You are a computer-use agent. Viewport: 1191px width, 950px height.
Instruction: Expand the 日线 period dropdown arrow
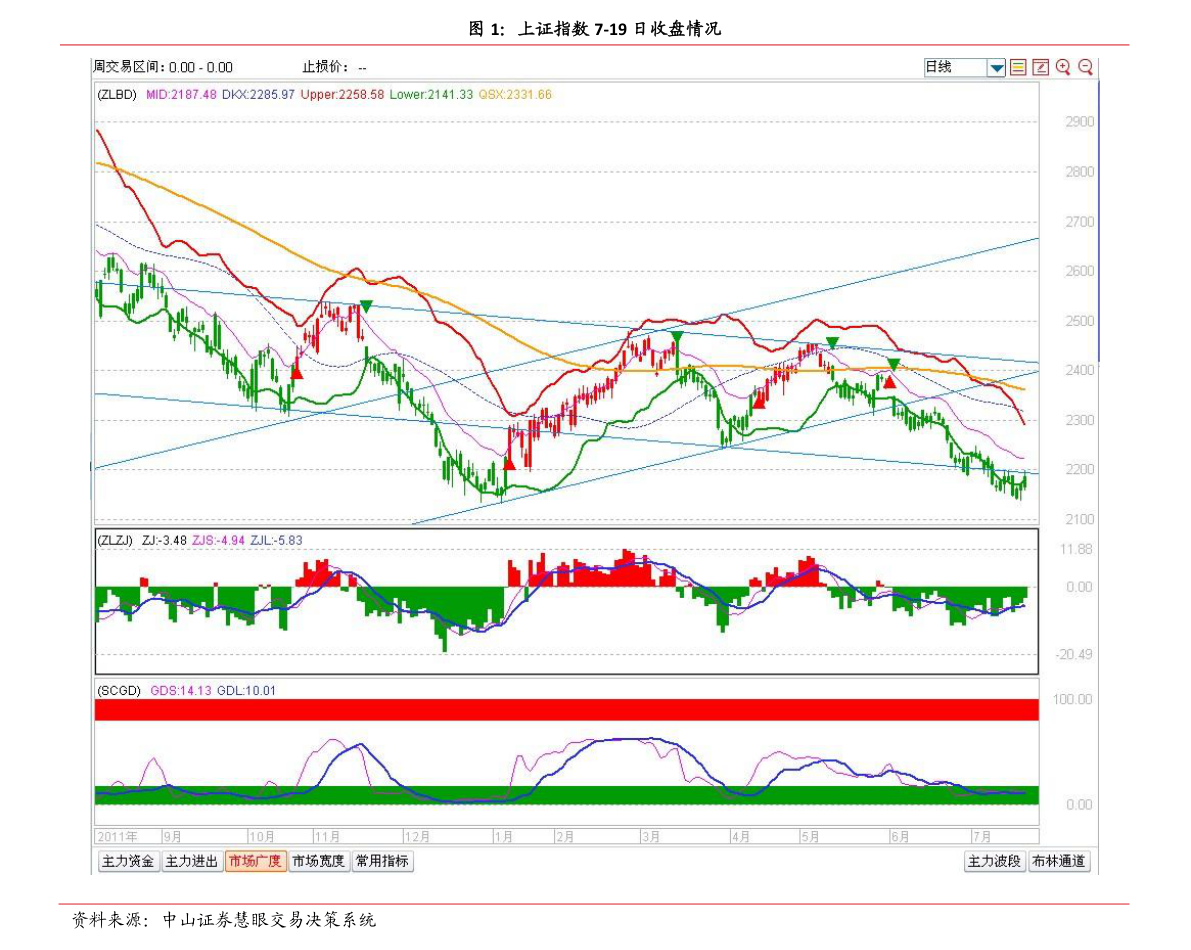[996, 68]
